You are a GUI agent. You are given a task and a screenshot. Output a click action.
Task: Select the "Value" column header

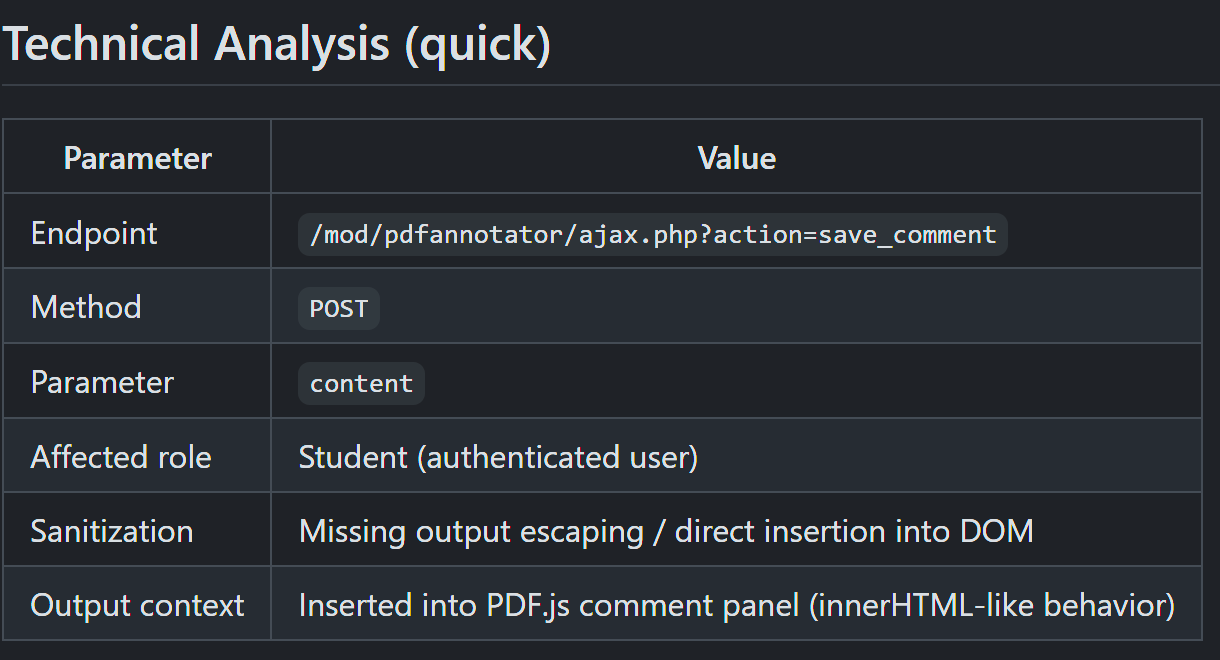[736, 158]
